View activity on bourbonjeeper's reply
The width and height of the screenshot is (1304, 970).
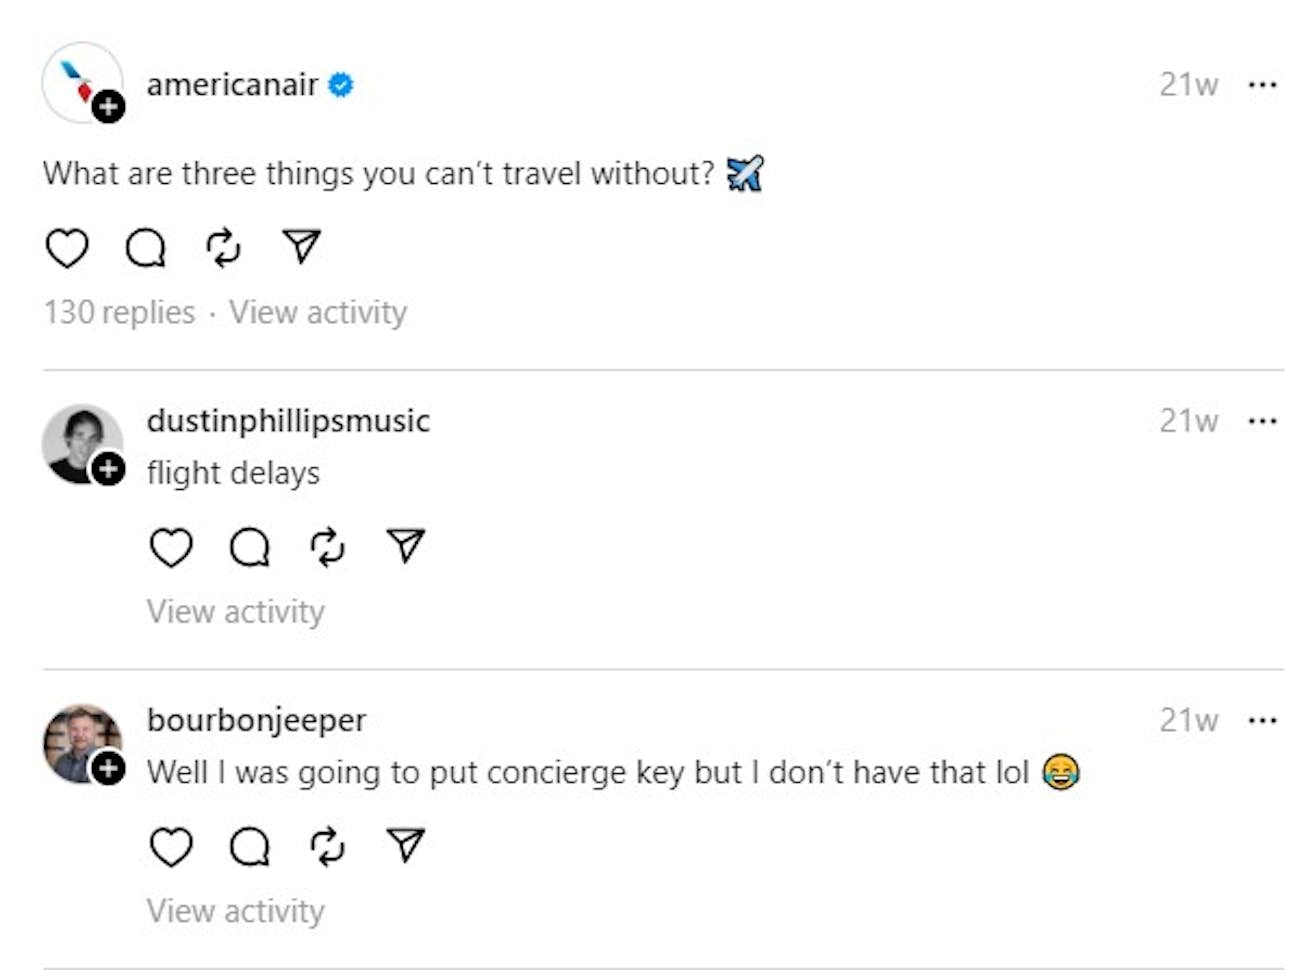[236, 911]
